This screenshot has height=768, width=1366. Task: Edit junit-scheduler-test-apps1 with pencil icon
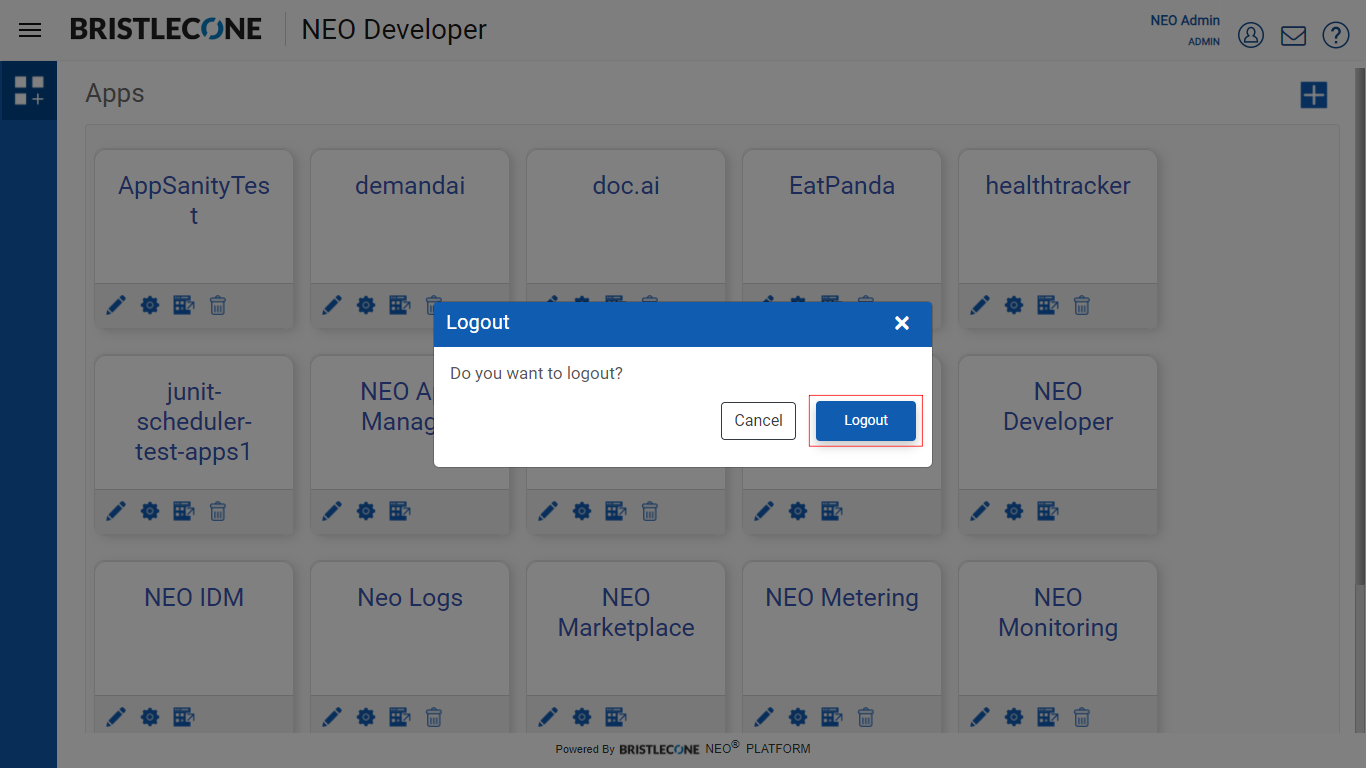pyautogui.click(x=116, y=511)
